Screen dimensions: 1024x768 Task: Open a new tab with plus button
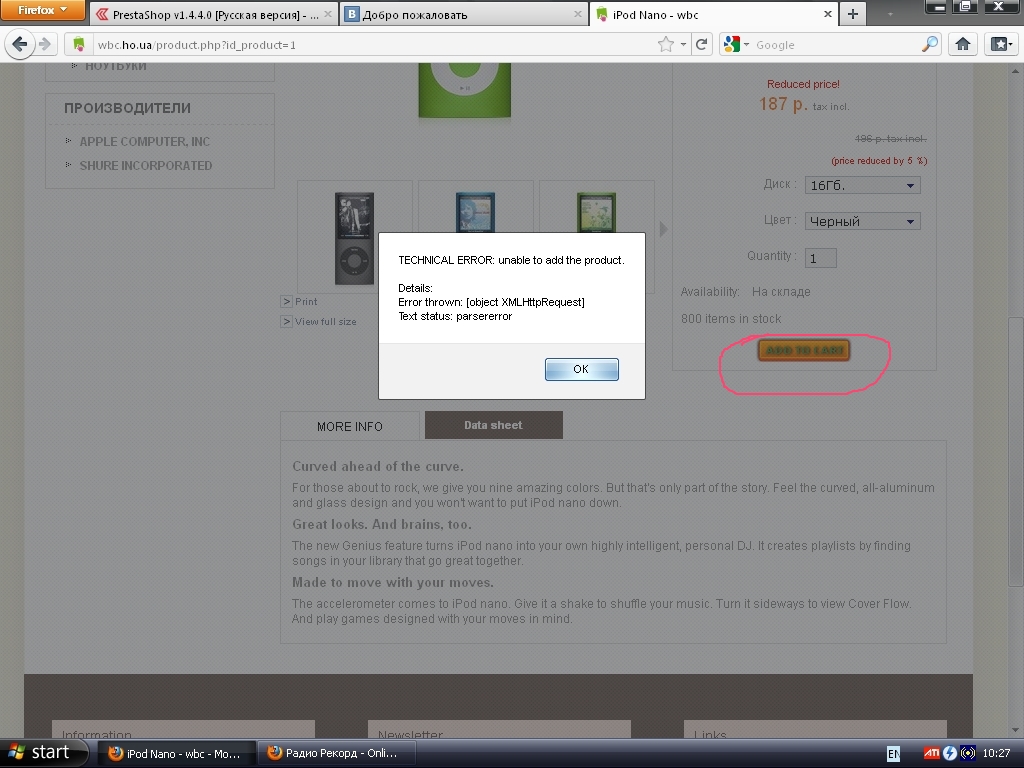pyautogui.click(x=853, y=14)
